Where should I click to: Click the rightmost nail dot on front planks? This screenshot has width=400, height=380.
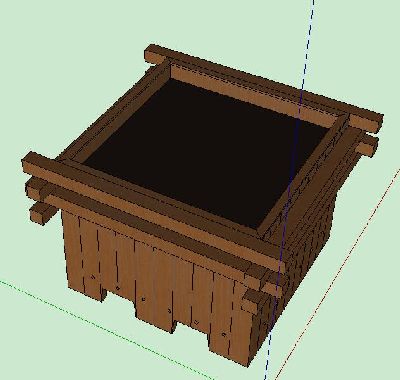click(x=224, y=334)
